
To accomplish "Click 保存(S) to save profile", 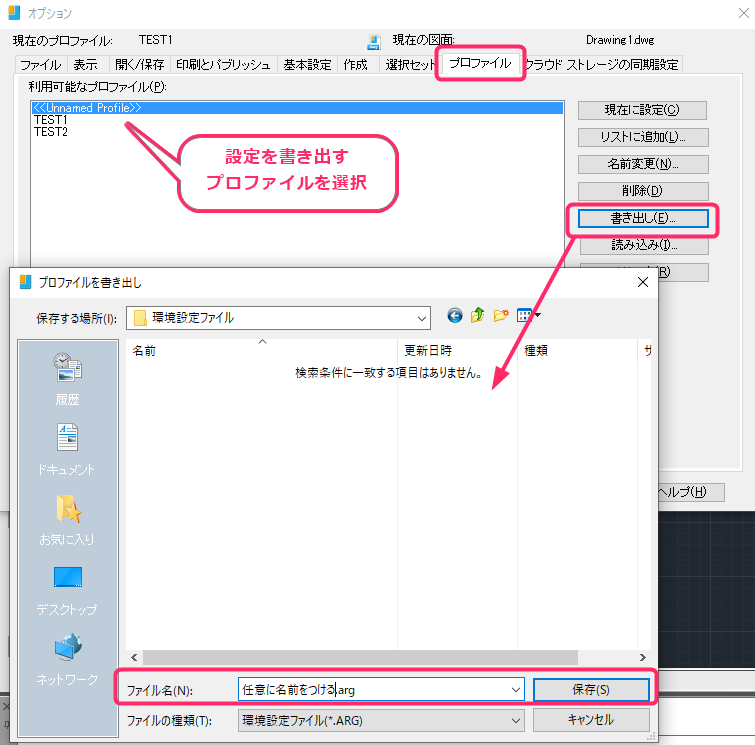I will [591, 690].
